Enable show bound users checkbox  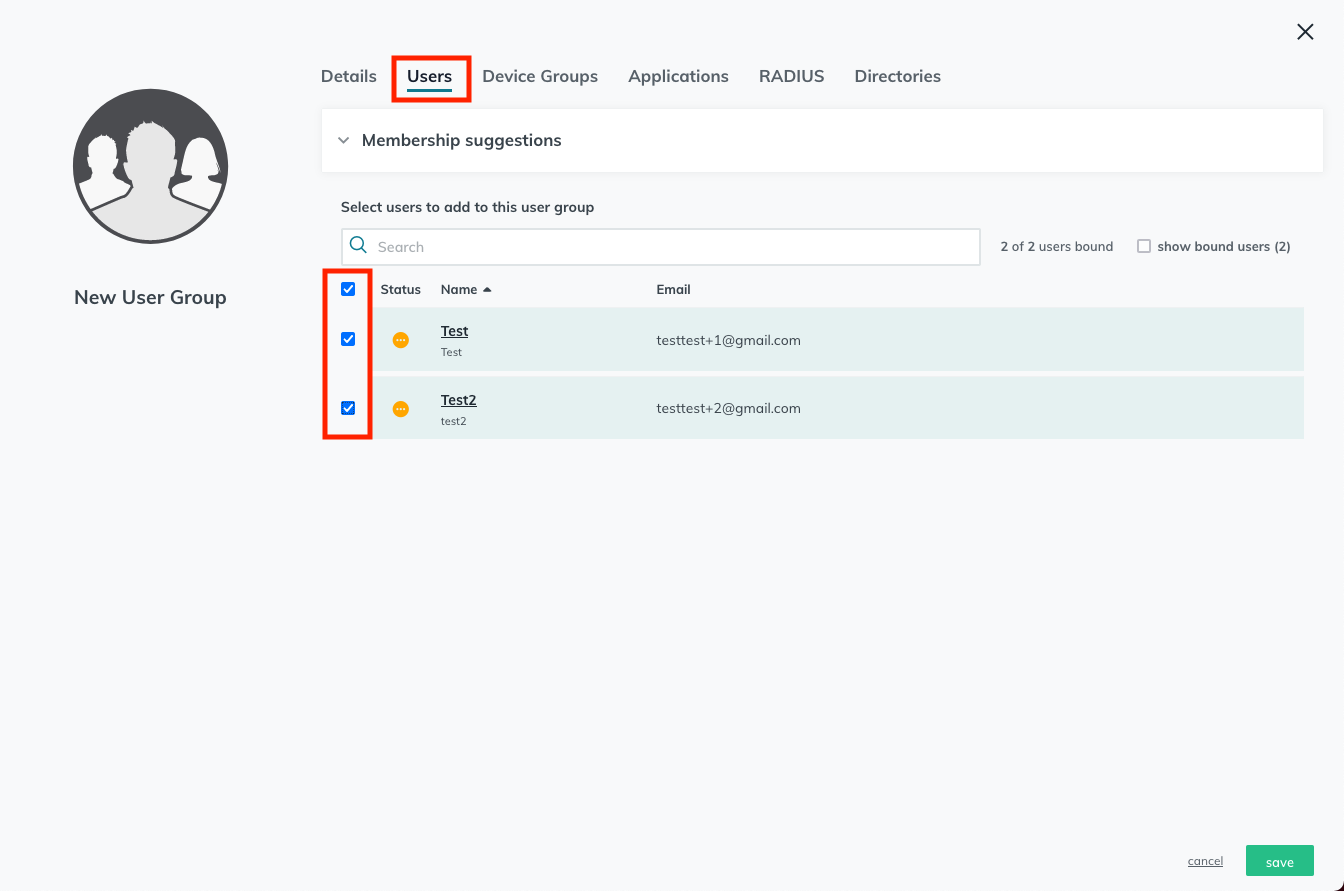pos(1144,246)
